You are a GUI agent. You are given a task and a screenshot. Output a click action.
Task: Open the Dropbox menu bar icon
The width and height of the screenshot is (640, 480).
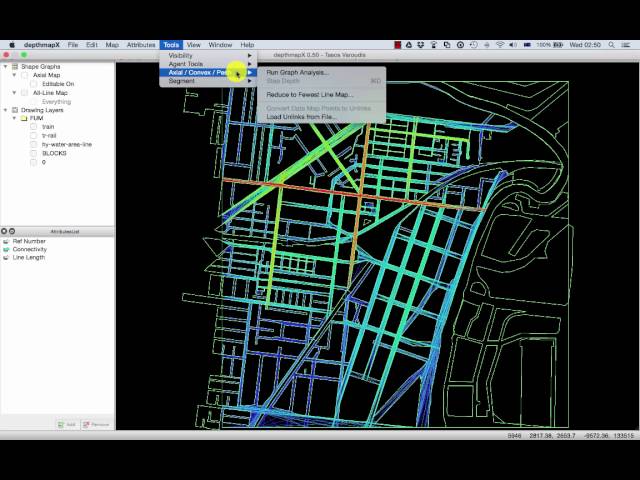pos(420,45)
